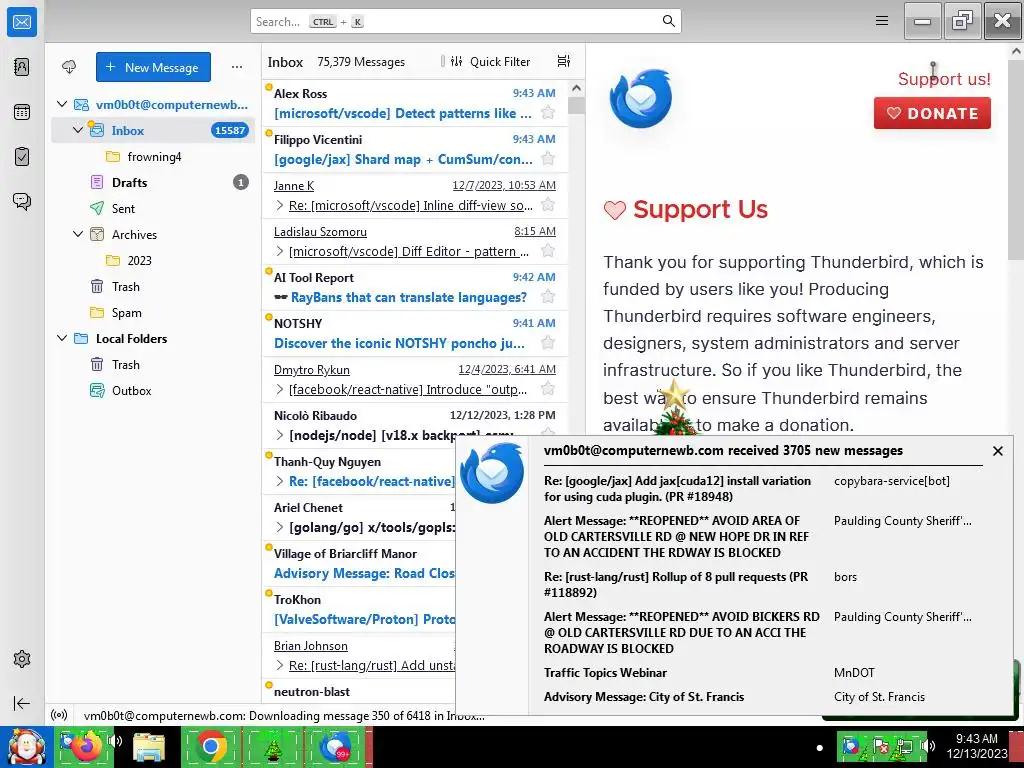Screen dimensions: 1024x768
Task: Open the City of St. Francis advisory
Action: (644, 697)
